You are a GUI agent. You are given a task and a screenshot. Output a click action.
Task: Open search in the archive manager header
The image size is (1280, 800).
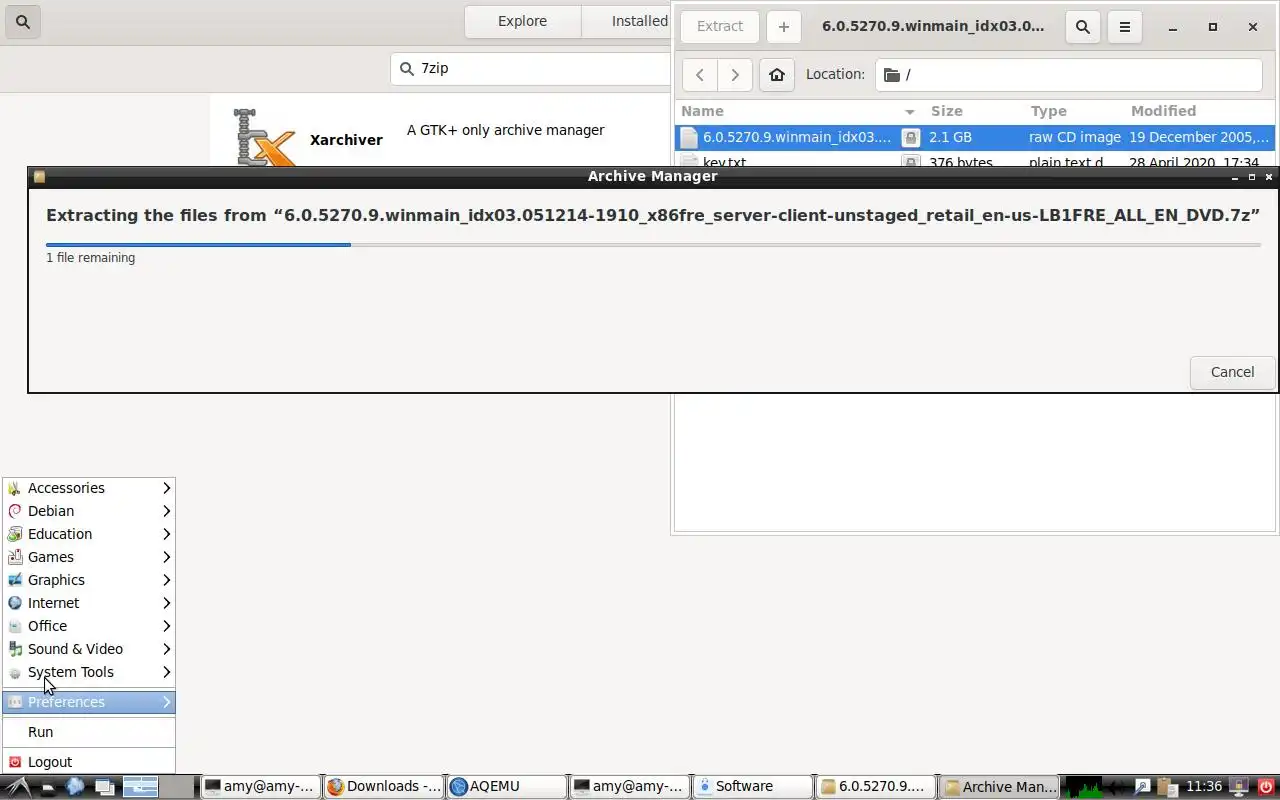point(1083,27)
